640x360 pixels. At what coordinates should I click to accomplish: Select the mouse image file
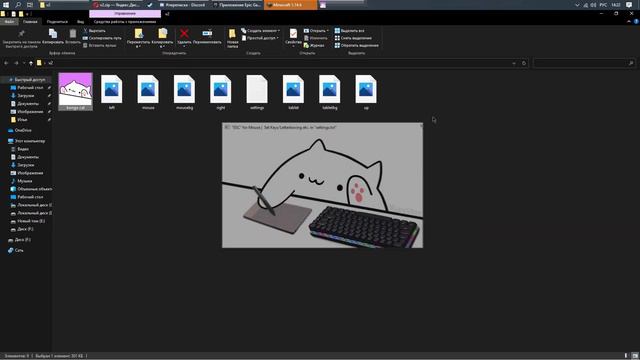148,92
